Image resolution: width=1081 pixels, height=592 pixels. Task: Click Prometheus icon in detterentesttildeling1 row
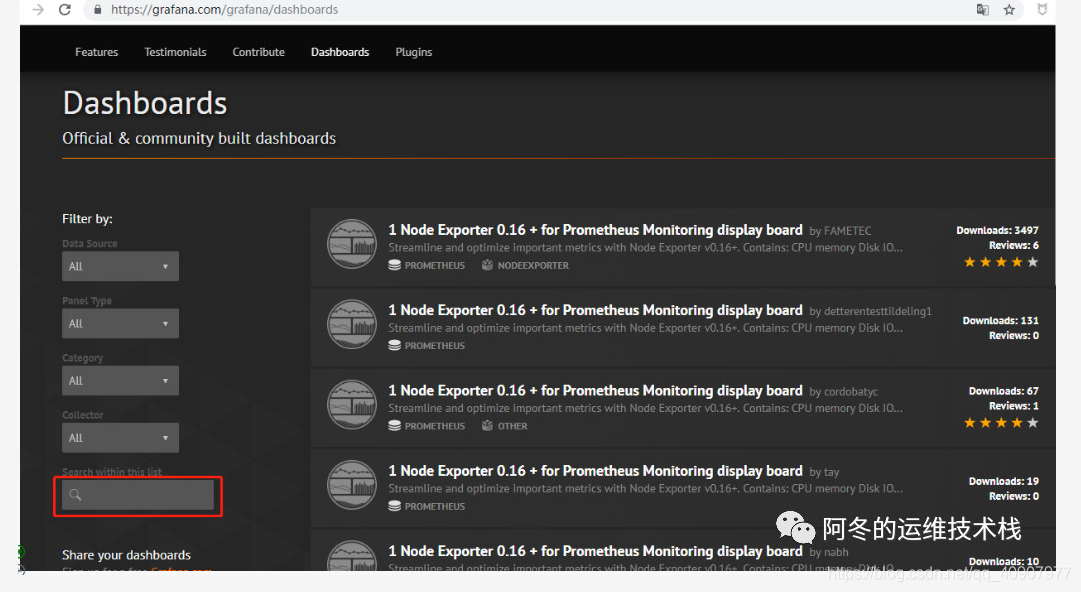click(394, 345)
